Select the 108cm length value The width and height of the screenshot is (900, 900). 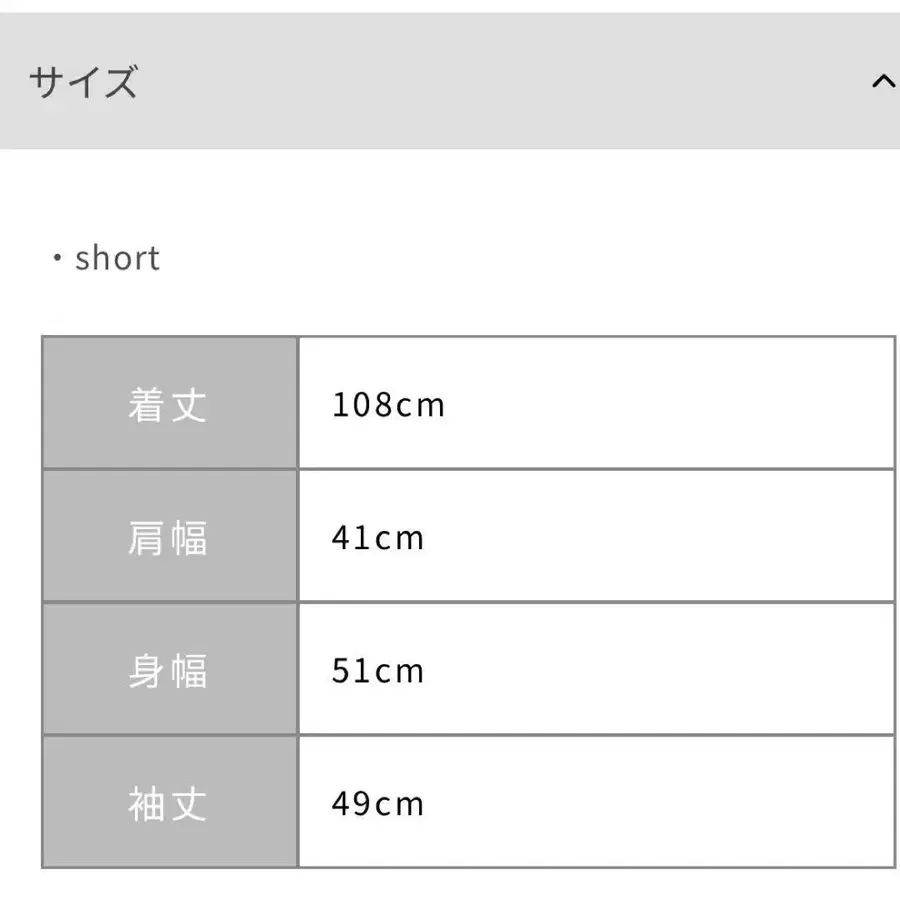(x=388, y=405)
